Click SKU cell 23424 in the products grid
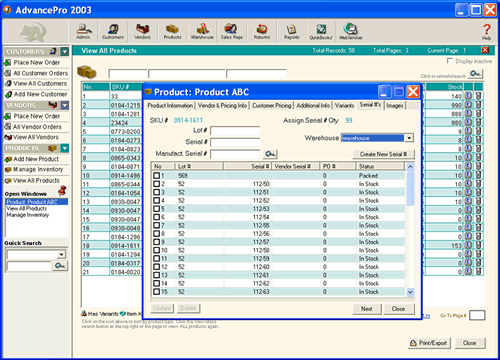The height and width of the screenshot is (360, 500). click(x=125, y=122)
